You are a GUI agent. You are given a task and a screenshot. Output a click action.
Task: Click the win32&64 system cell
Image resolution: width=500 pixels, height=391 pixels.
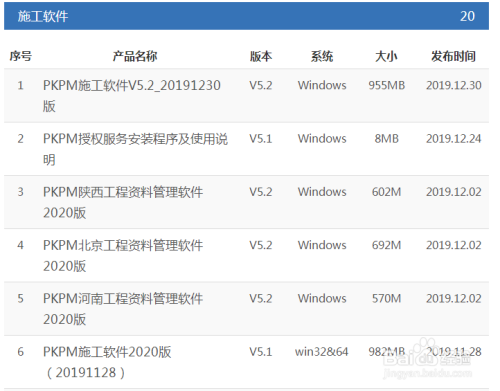322,352
